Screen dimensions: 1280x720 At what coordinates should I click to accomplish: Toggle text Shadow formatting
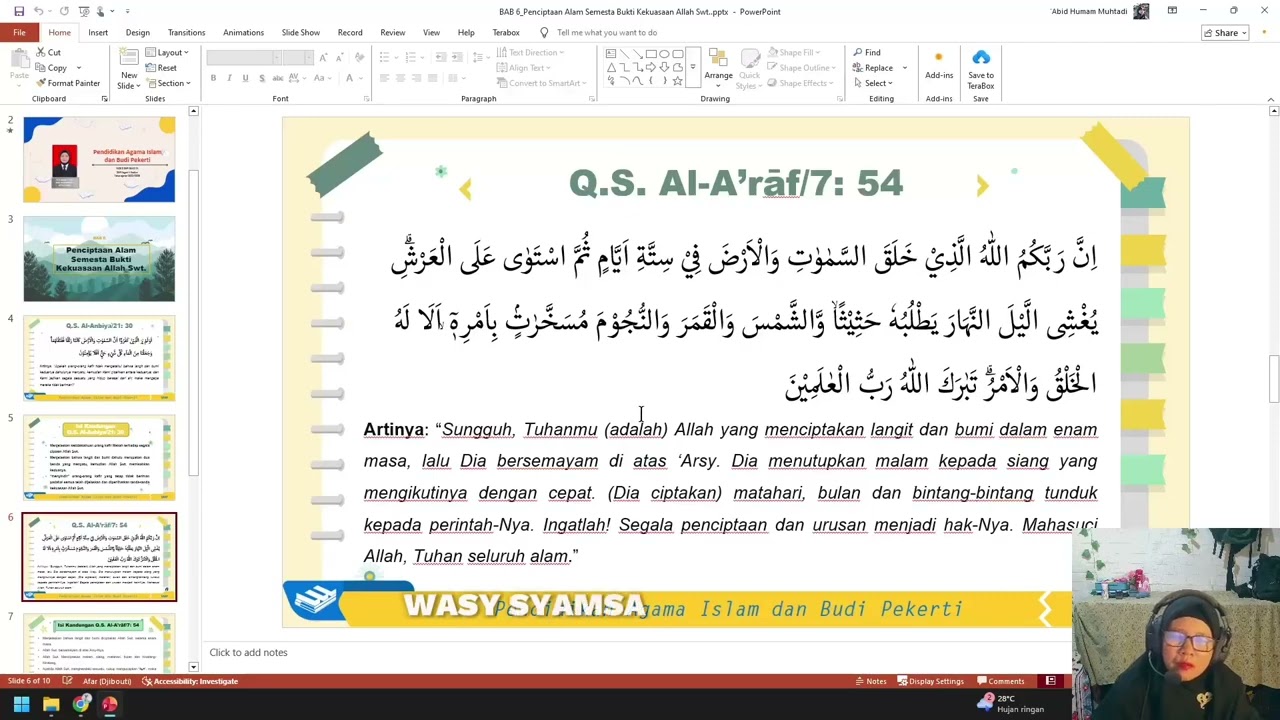(261, 78)
